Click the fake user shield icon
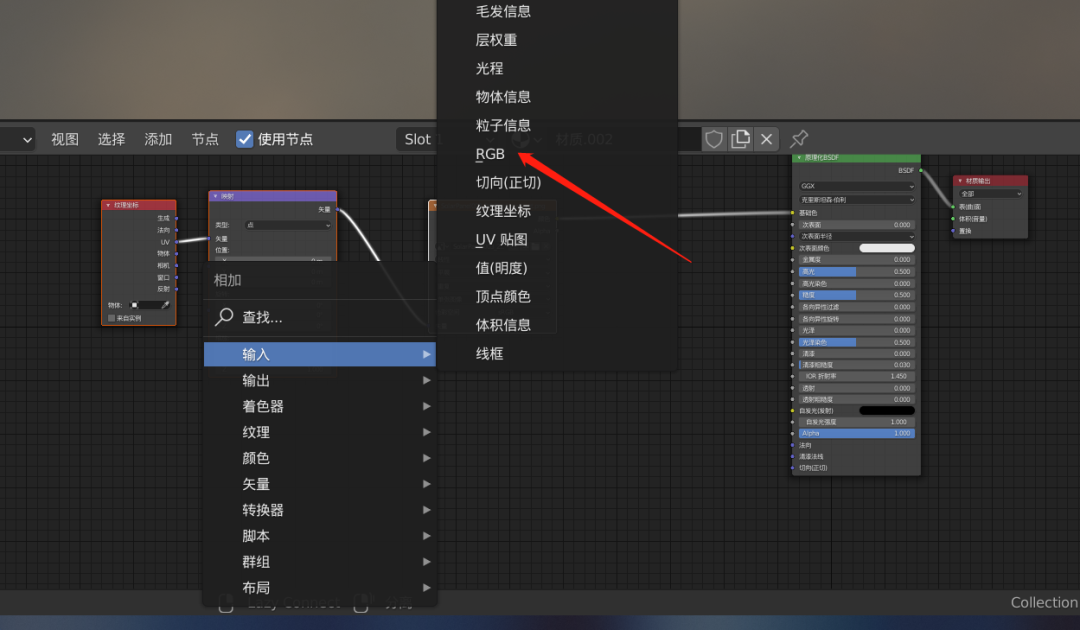 click(x=714, y=139)
